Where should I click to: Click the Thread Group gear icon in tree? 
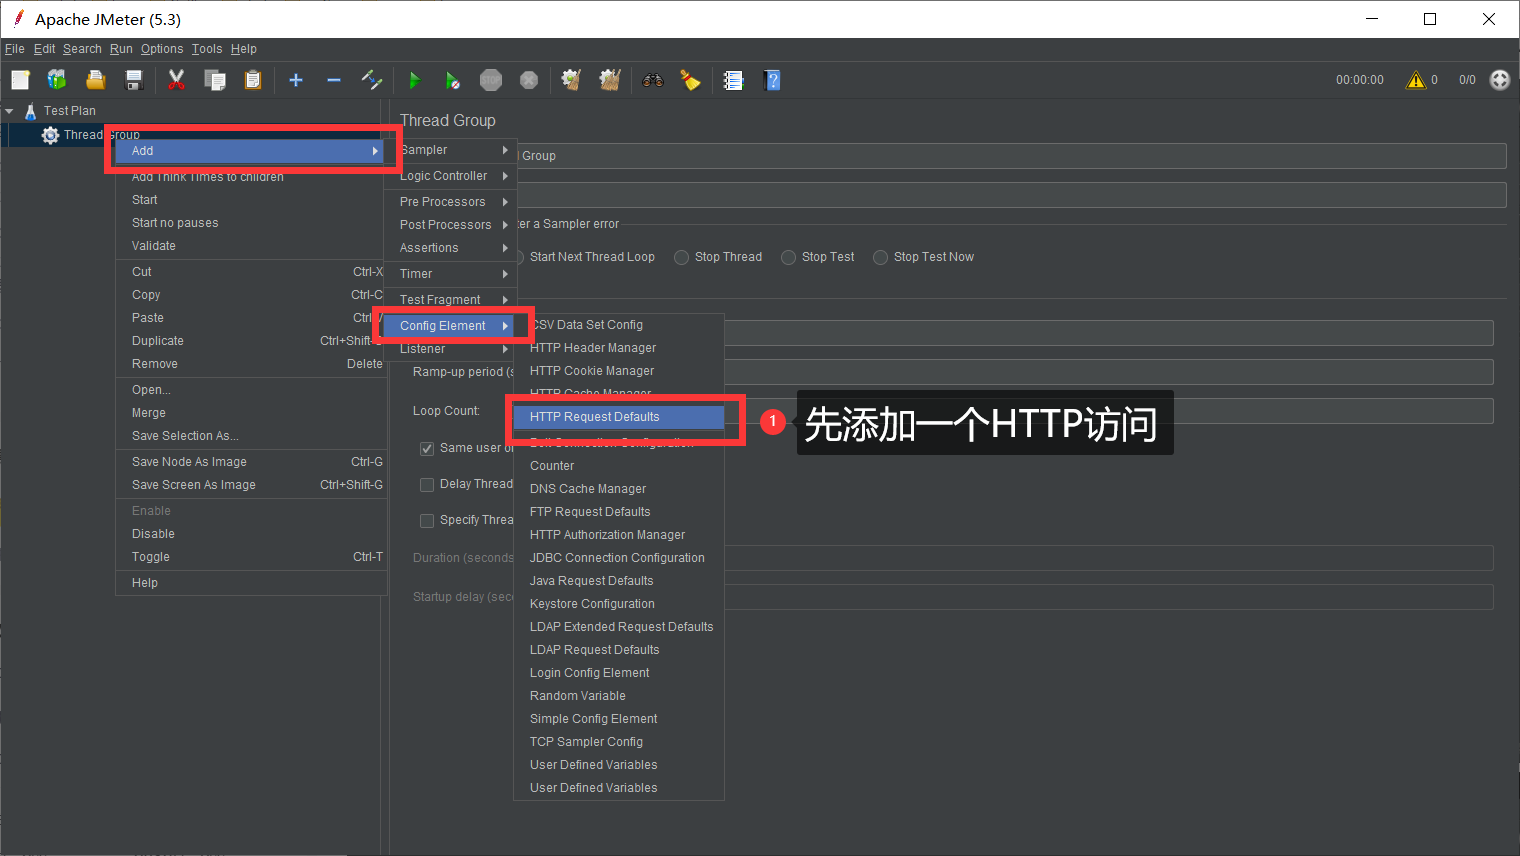pos(50,135)
